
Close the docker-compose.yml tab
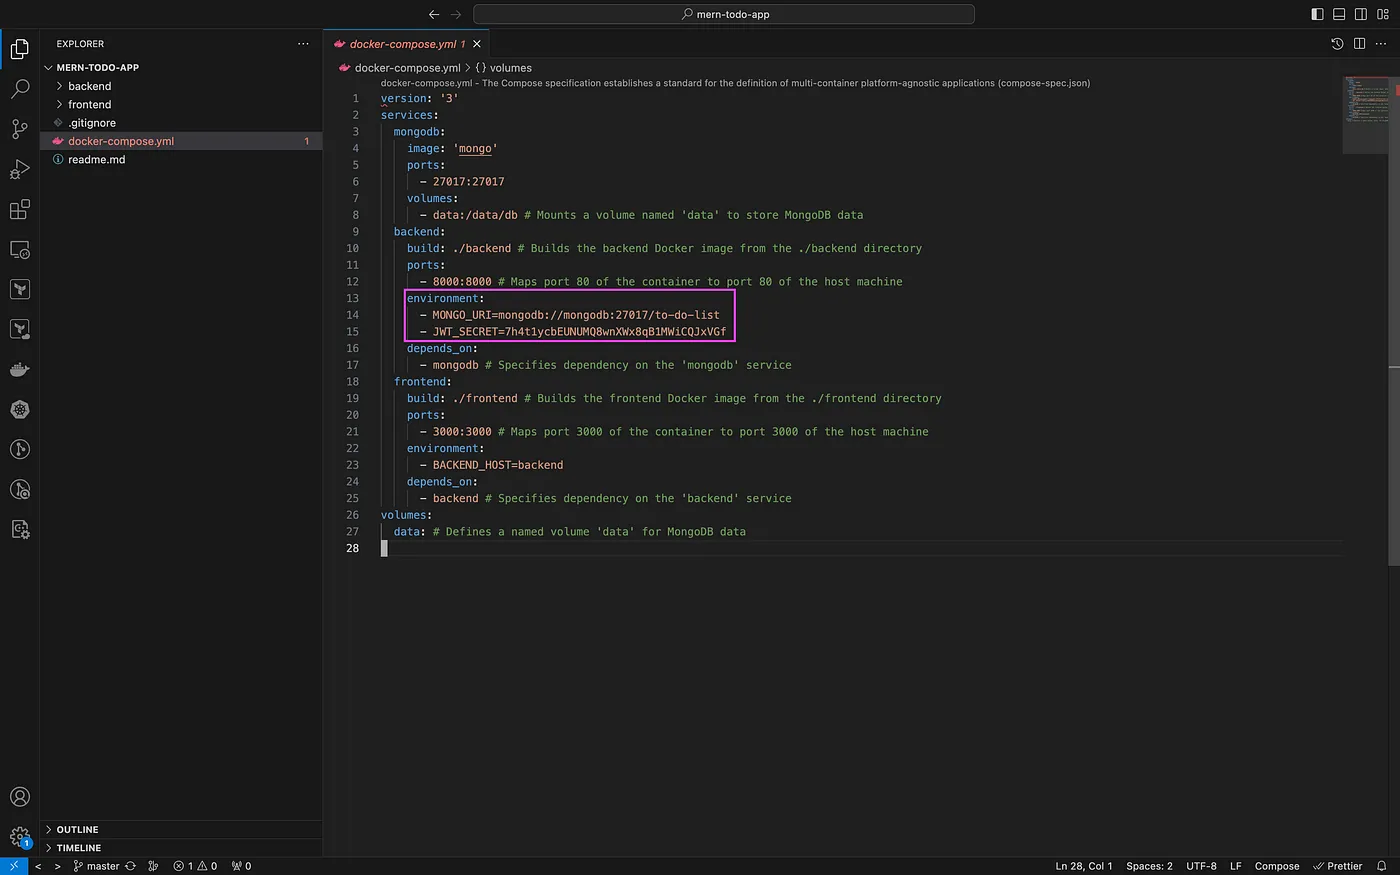(477, 44)
